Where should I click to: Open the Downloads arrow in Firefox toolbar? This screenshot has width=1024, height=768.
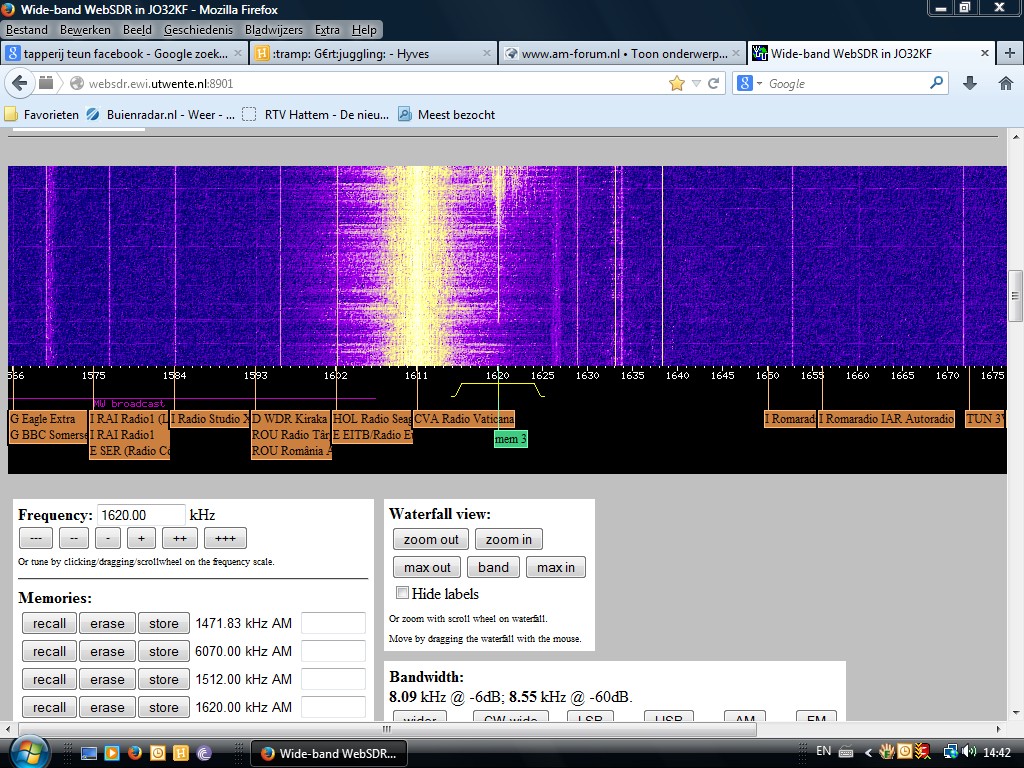tap(969, 84)
